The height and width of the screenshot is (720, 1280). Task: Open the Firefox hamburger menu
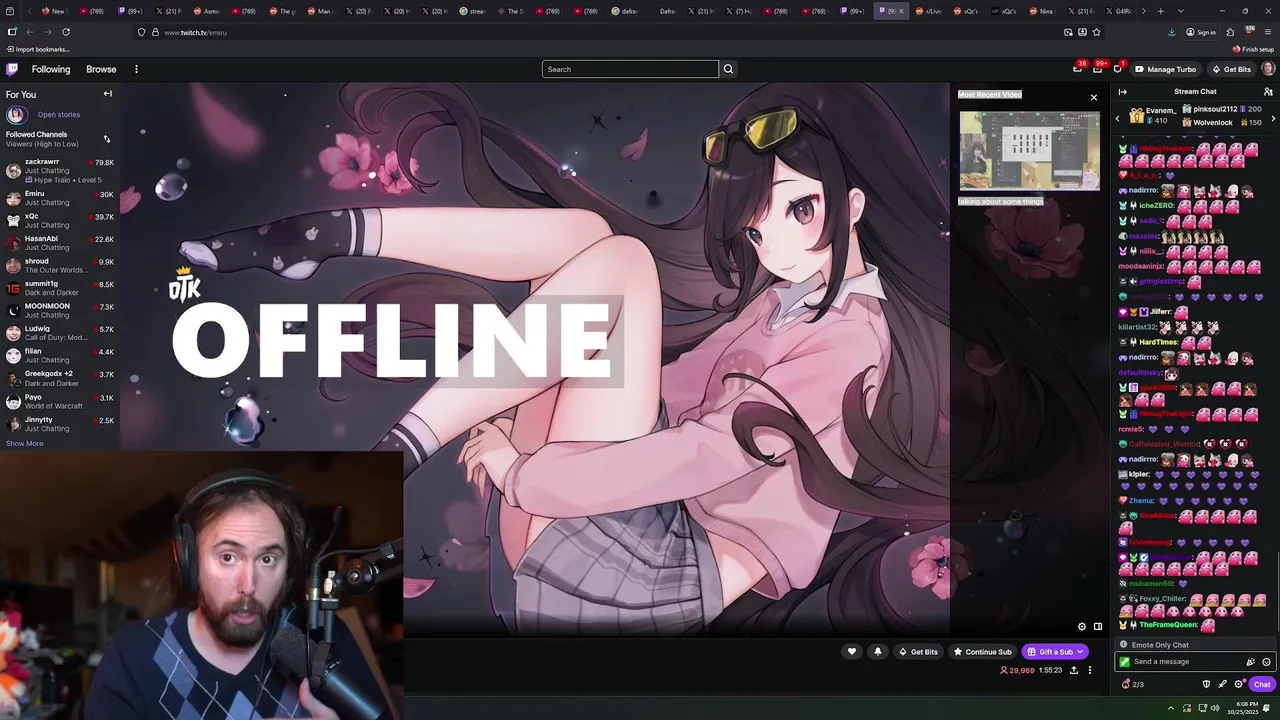coord(1268,32)
